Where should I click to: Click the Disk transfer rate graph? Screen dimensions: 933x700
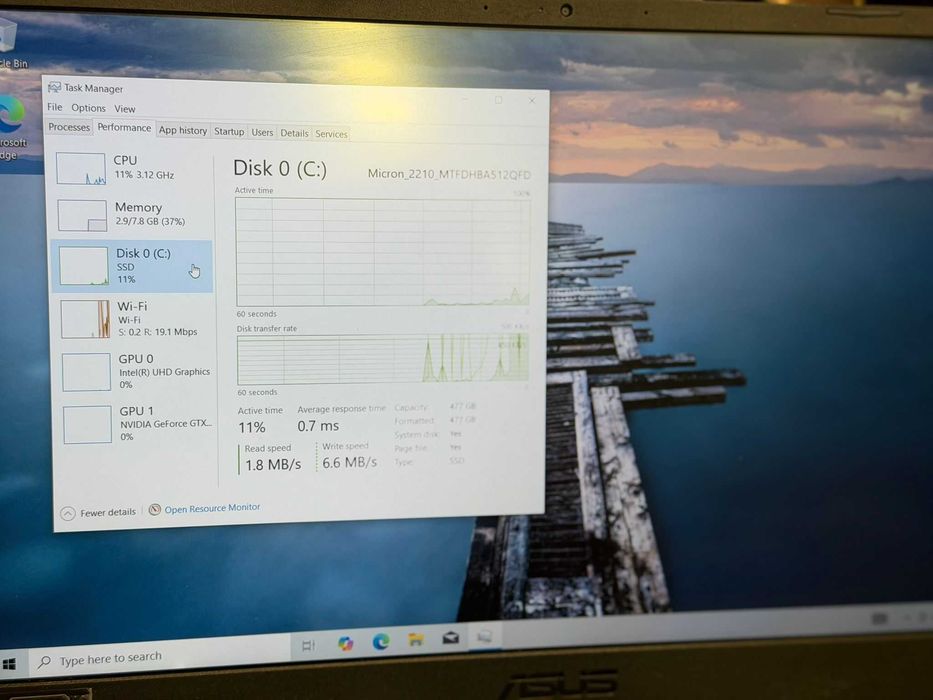tap(383, 359)
